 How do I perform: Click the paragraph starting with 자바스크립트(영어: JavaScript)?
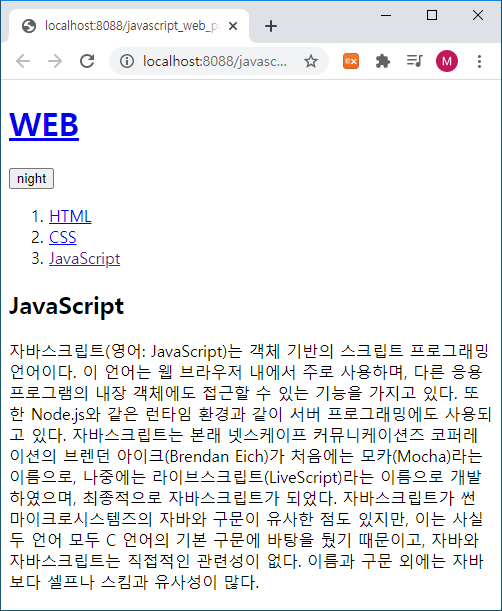[x=249, y=466]
